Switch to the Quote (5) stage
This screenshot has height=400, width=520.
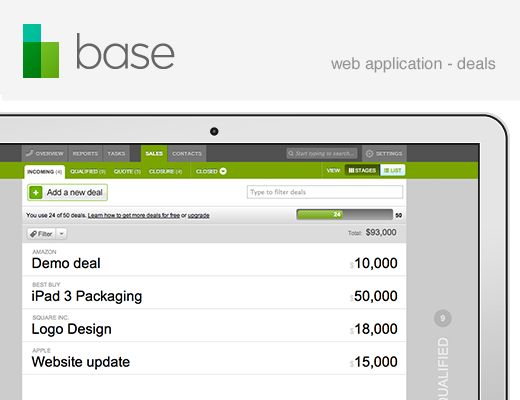tap(127, 171)
